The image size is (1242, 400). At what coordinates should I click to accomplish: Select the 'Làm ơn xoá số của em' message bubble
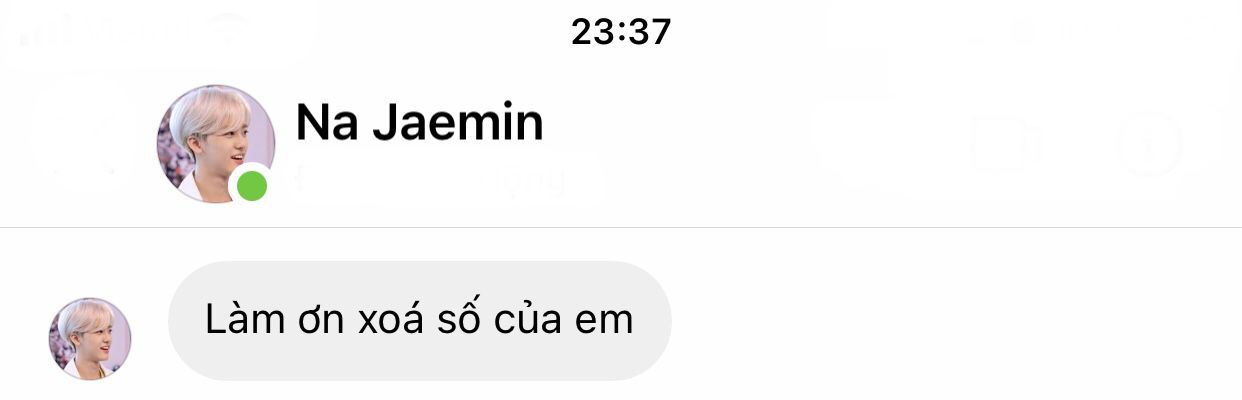[x=419, y=320]
